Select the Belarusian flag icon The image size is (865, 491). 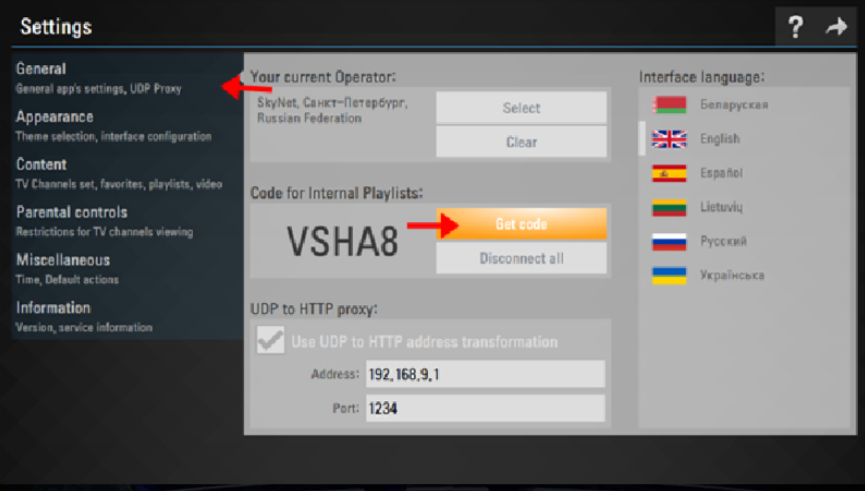pyautogui.click(x=669, y=105)
